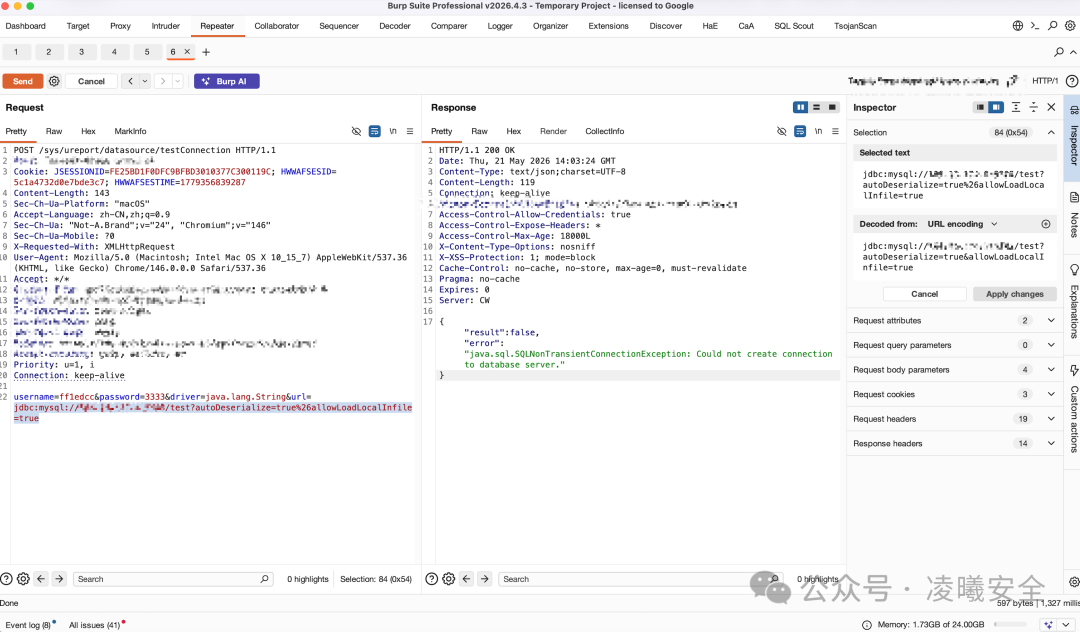Image resolution: width=1080 pixels, height=632 pixels.
Task: Go to previous request history arrow
Action: coord(131,81)
